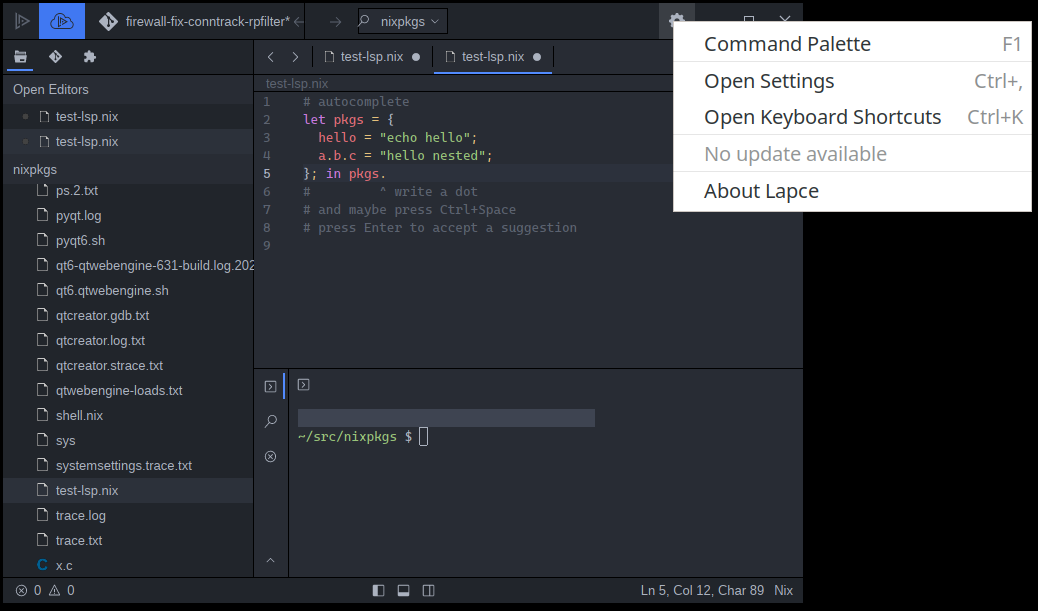
Task: Click the git branch icon beside firewall-fix-conntrack-rpfilter
Action: [x=109, y=19]
